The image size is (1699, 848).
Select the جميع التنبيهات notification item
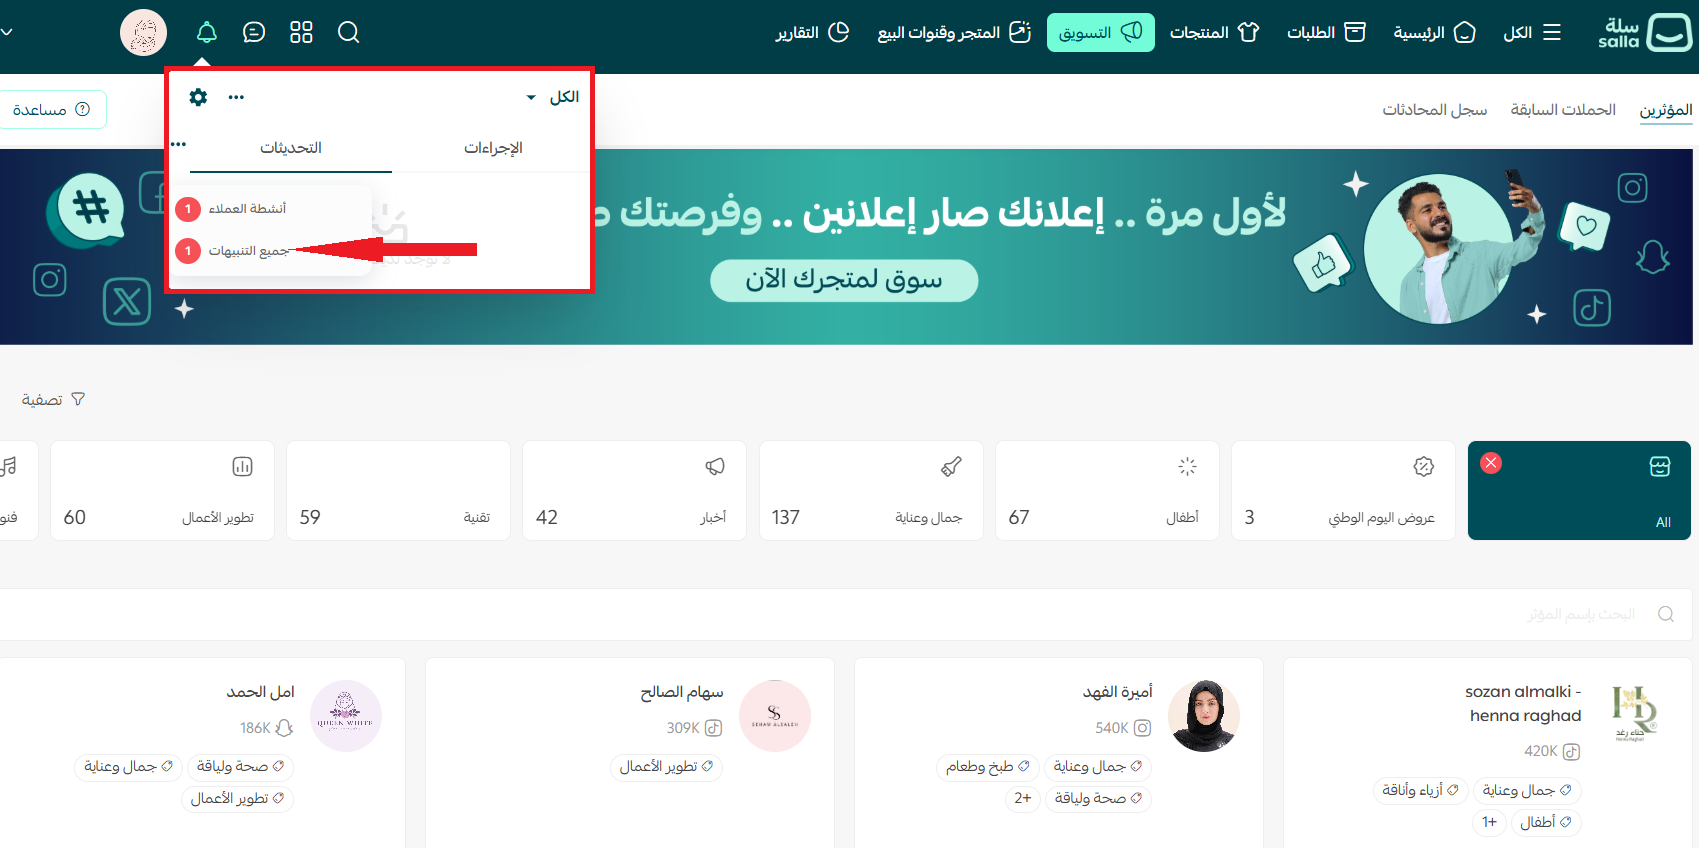(x=248, y=251)
